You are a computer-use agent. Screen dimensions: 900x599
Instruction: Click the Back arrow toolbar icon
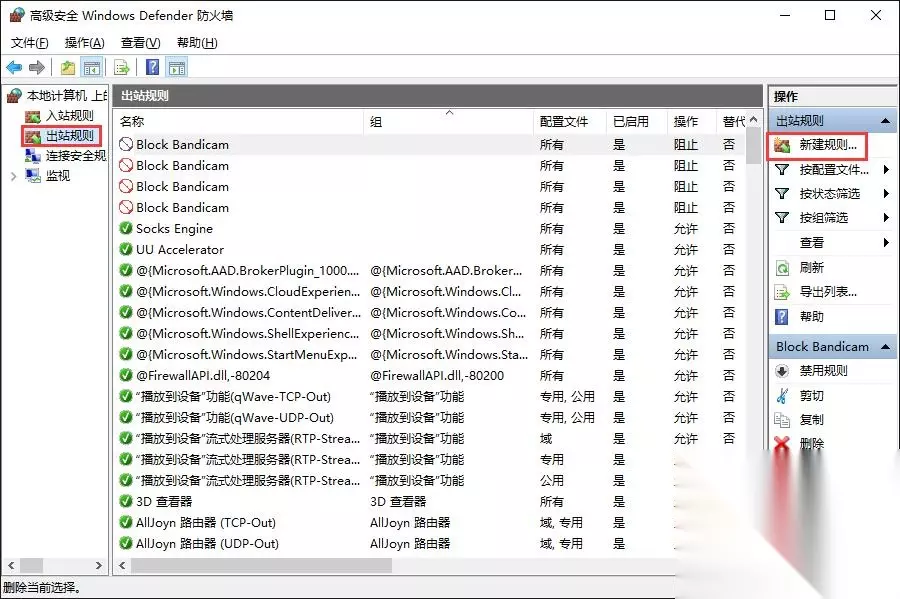(14, 68)
